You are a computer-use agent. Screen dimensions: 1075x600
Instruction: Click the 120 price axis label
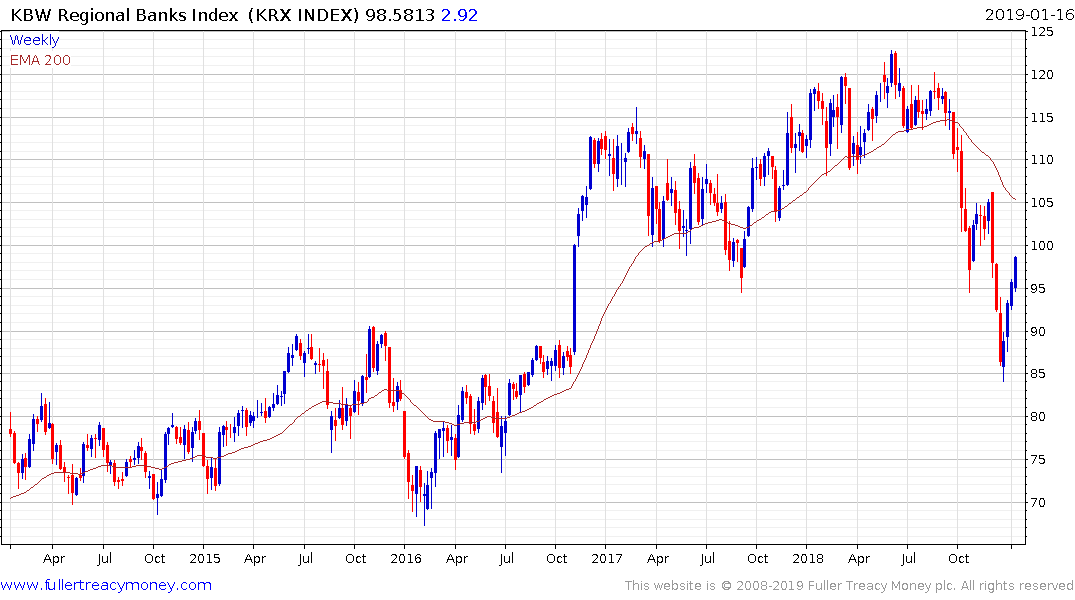pyautogui.click(x=1042, y=75)
